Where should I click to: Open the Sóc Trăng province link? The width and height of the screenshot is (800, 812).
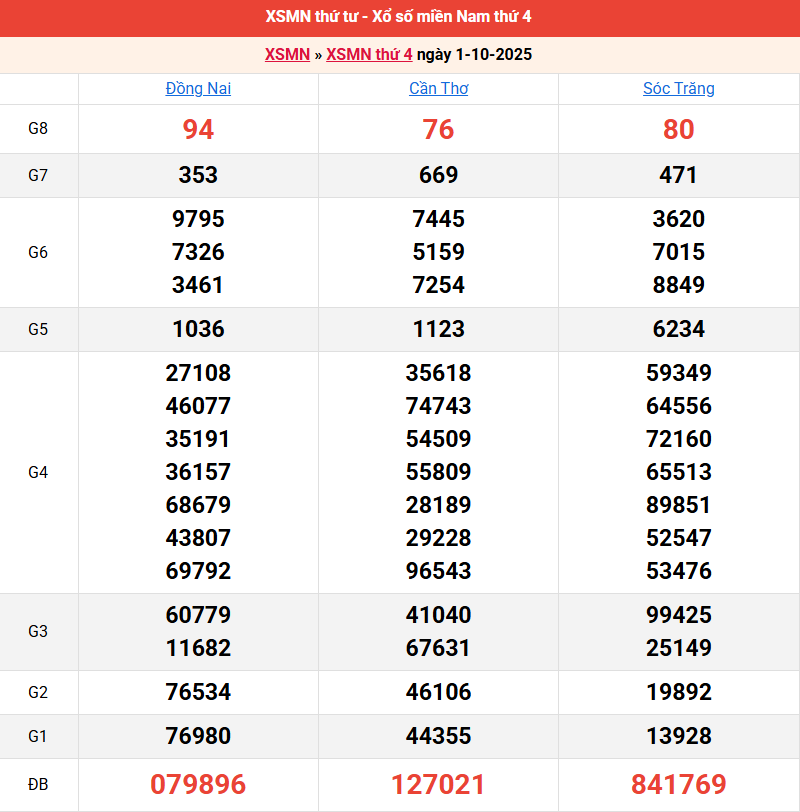[x=678, y=89]
